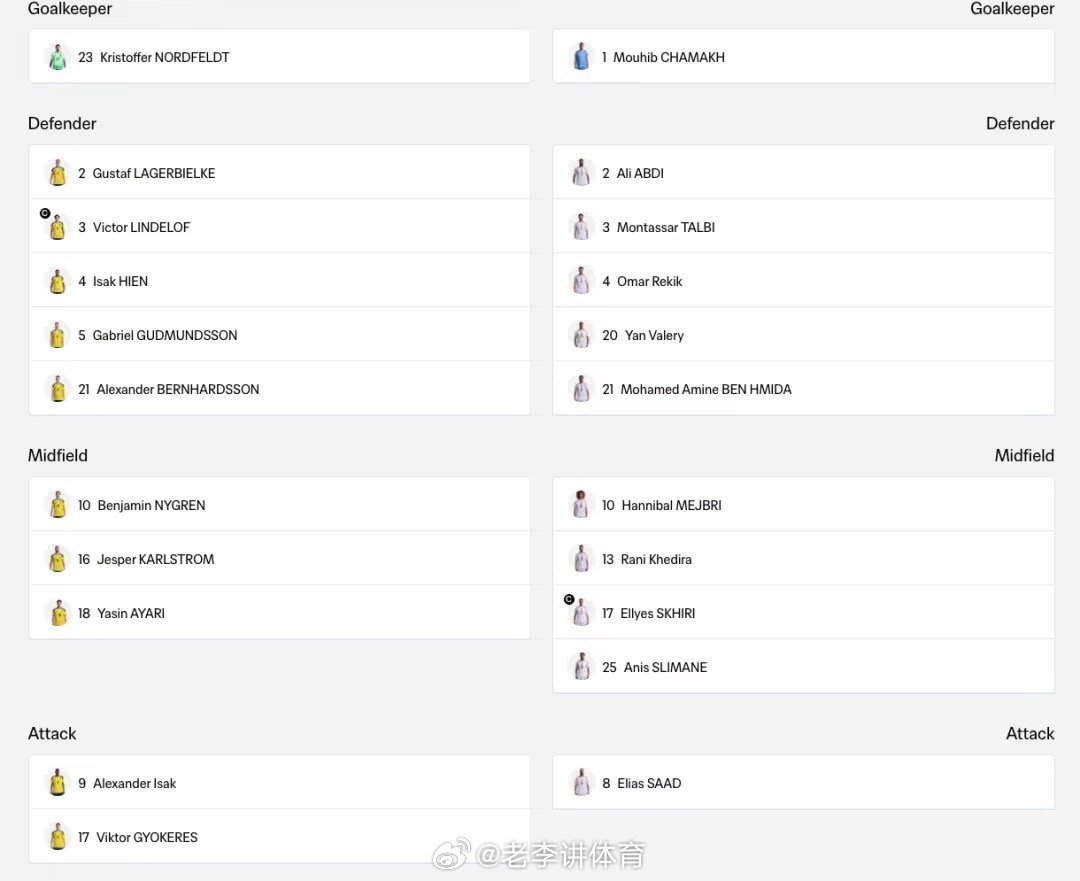
Task: Click number 8 beside Elias SAAD
Action: [606, 783]
